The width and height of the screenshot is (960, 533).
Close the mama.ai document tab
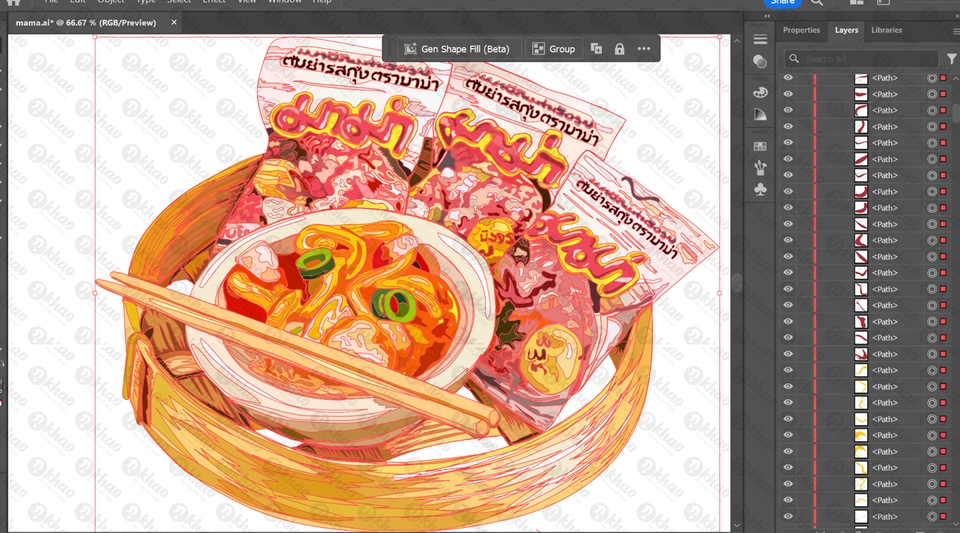174,23
